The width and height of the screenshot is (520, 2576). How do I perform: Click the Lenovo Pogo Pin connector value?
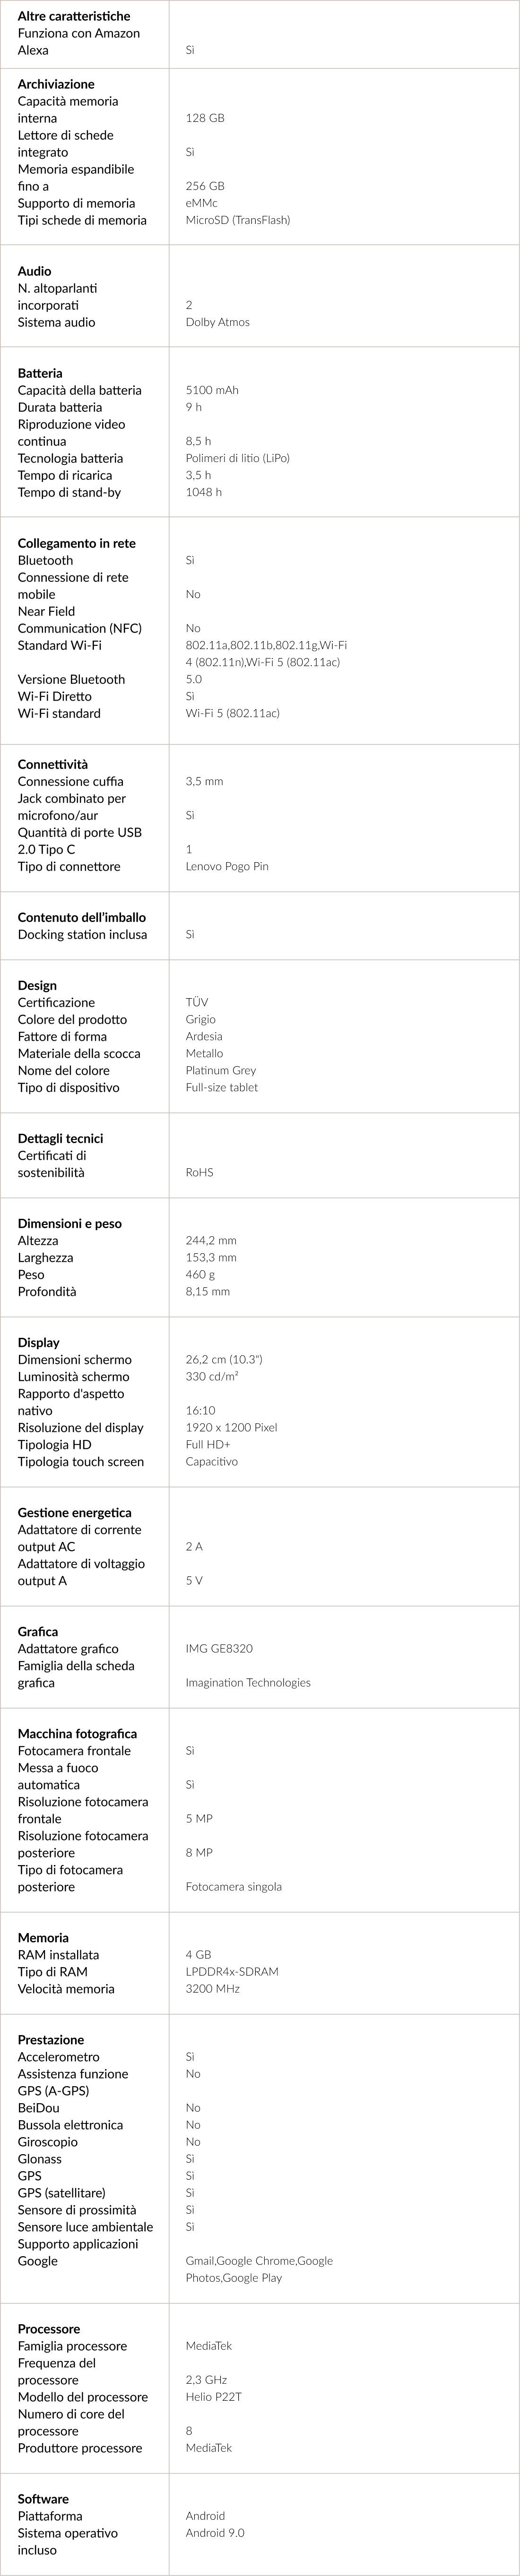[x=227, y=866]
